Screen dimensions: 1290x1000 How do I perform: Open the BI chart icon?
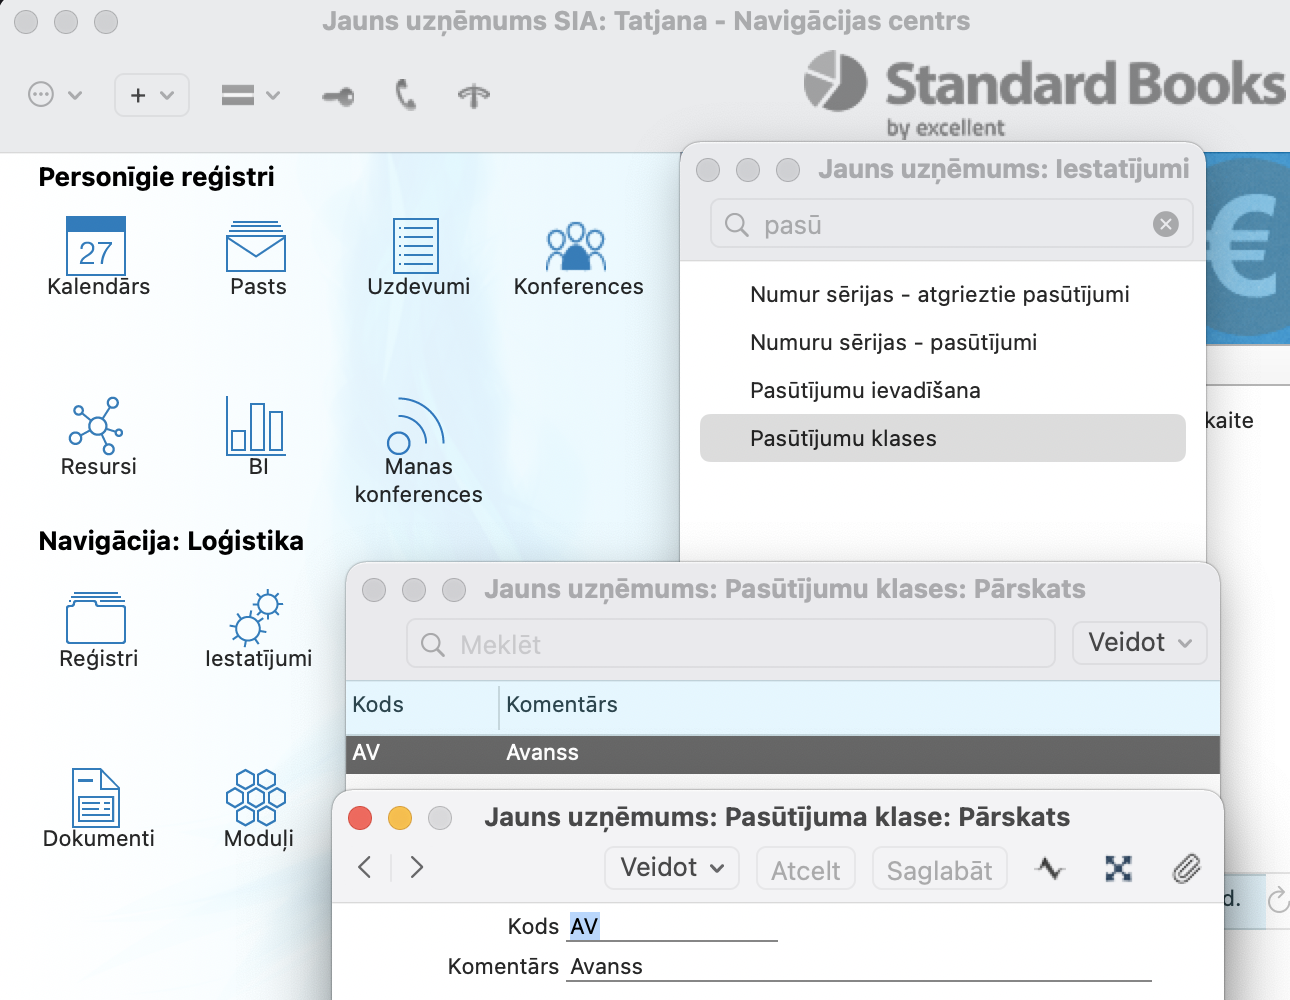256,424
